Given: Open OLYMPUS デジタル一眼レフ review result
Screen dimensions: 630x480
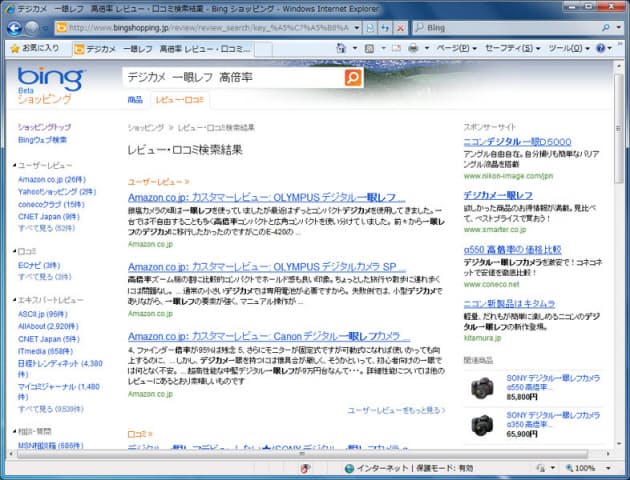Looking at the screenshot, I should 266,197.
